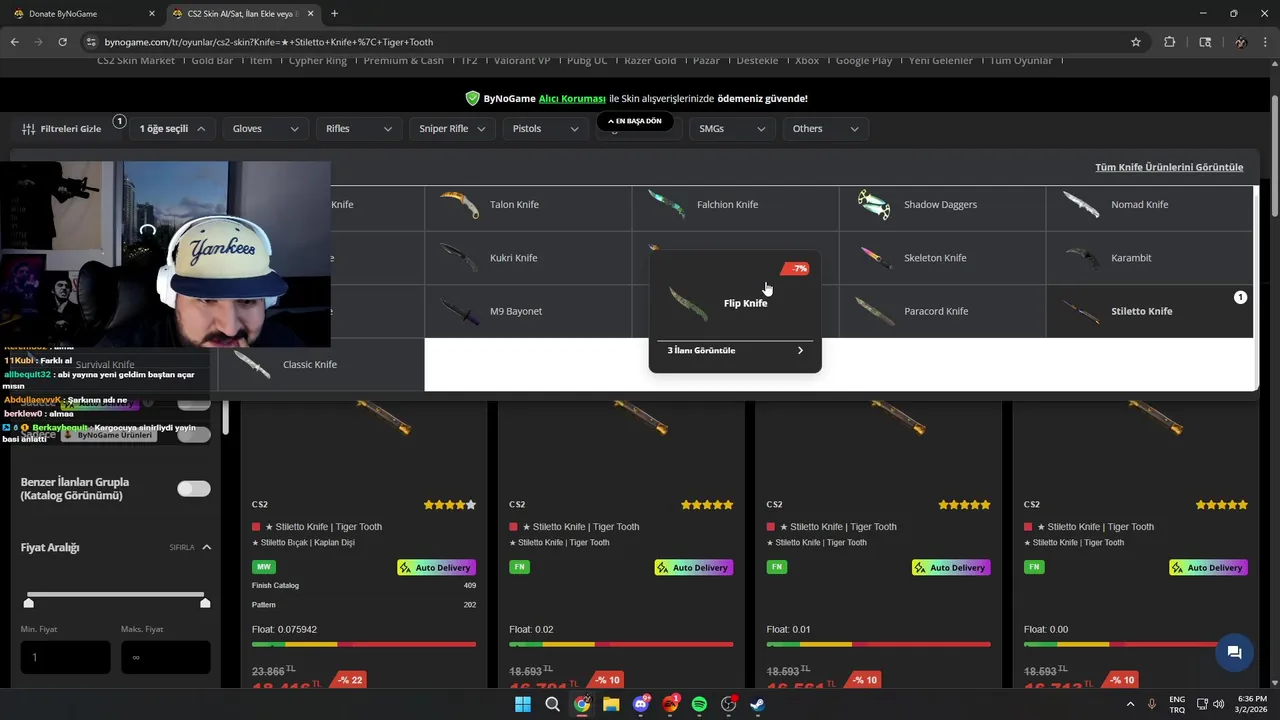Open Windows taskbar search

click(x=552, y=704)
